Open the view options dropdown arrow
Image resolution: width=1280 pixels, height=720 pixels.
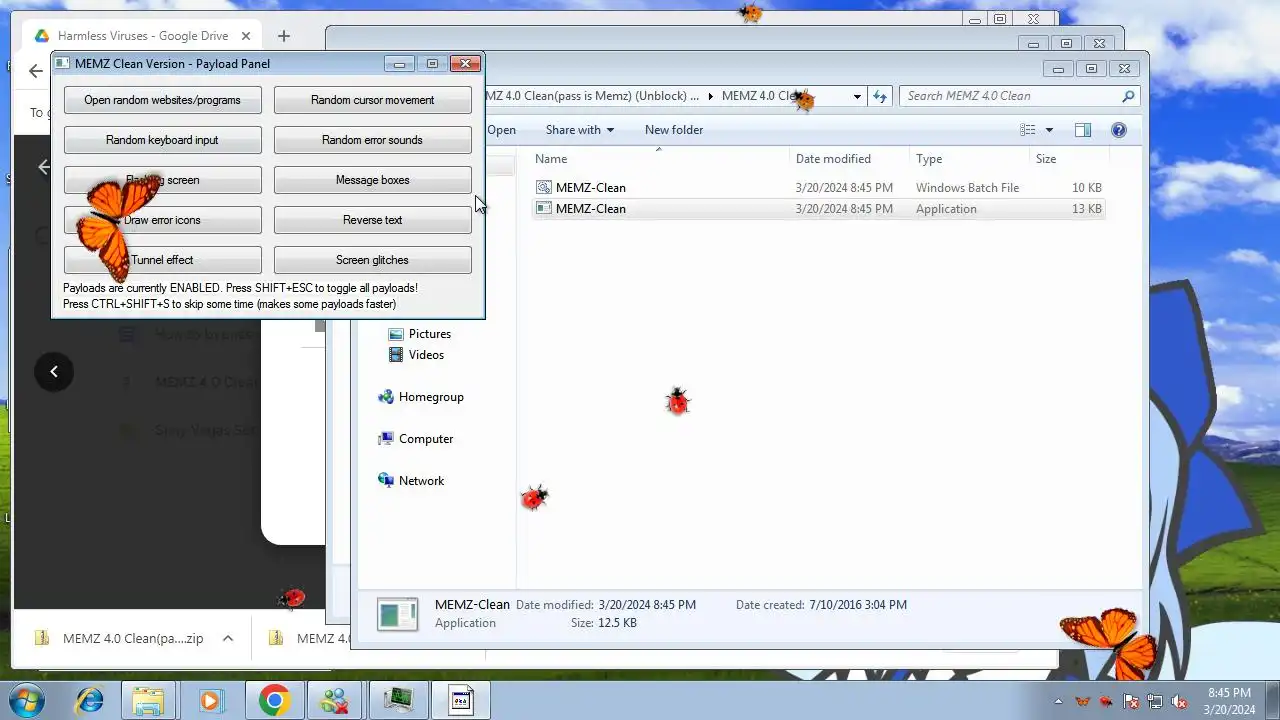click(1049, 130)
